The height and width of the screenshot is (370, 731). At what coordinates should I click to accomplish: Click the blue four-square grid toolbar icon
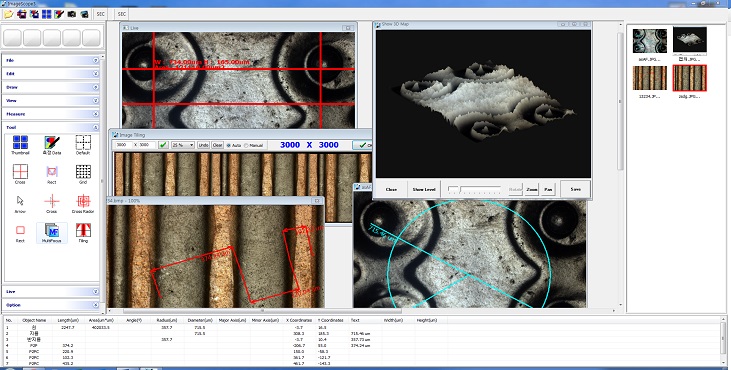pos(47,14)
